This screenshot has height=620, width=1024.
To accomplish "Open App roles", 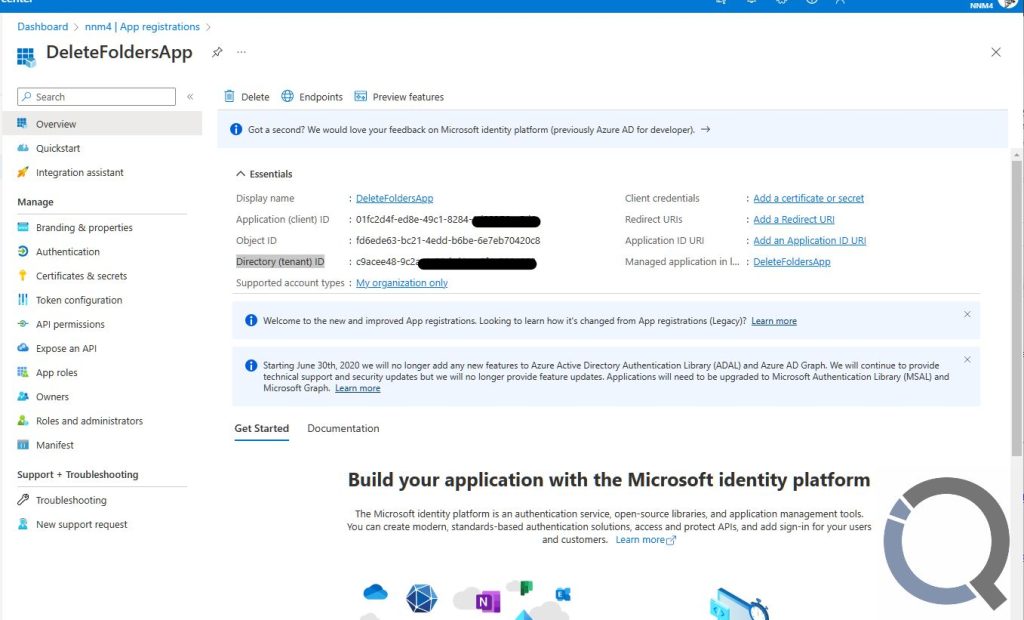I will pos(56,372).
